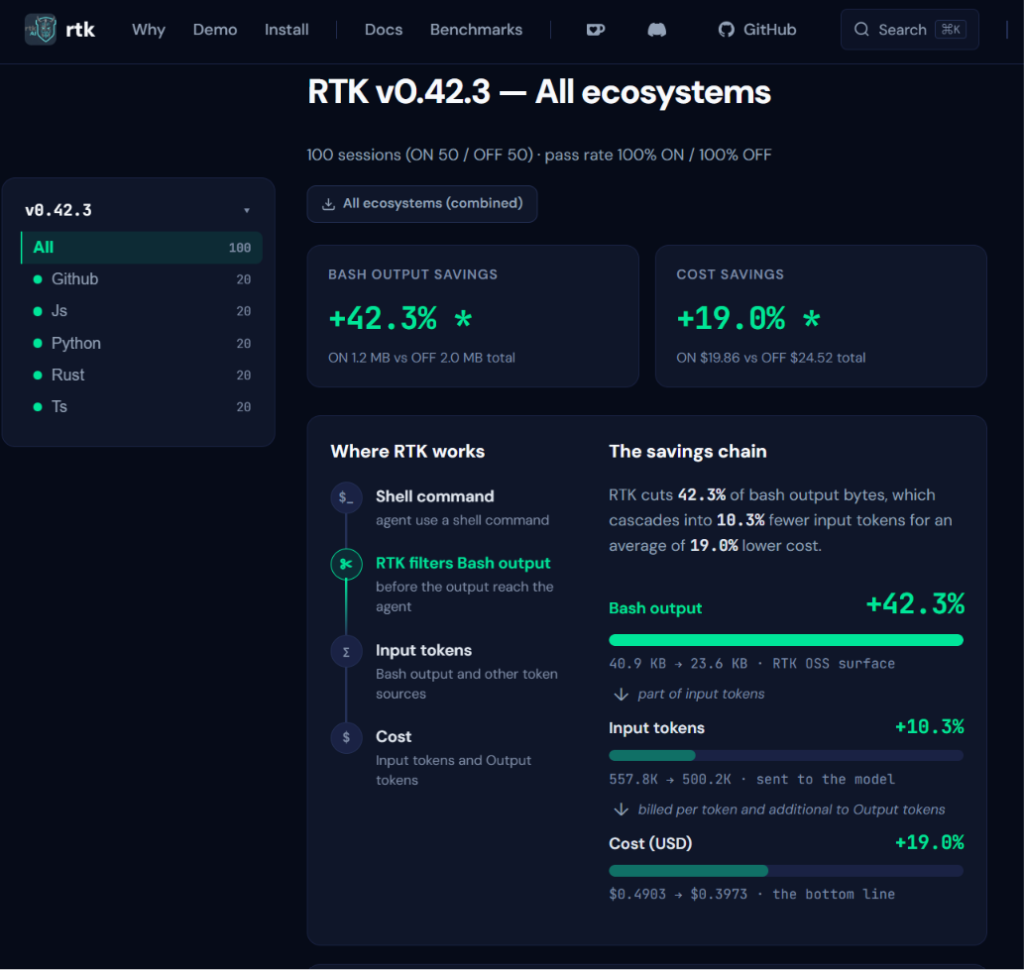
Task: Click the 'Input tokens' step title
Action: pyautogui.click(x=423, y=651)
